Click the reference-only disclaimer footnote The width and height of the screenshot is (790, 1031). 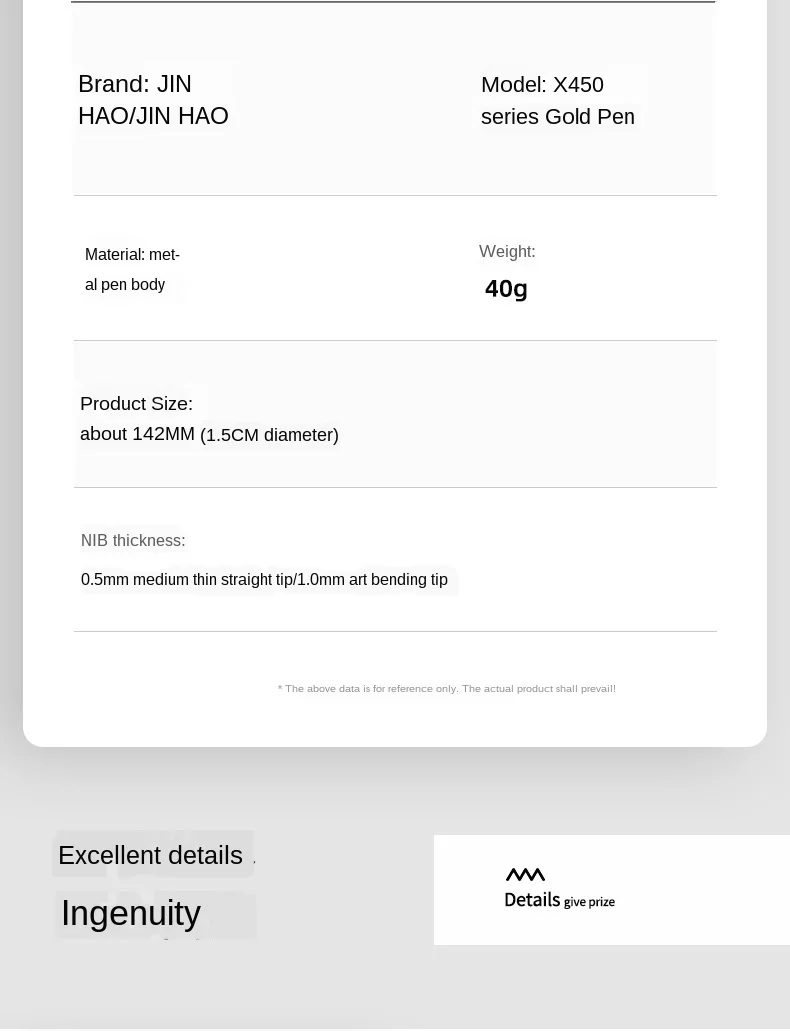(x=447, y=688)
